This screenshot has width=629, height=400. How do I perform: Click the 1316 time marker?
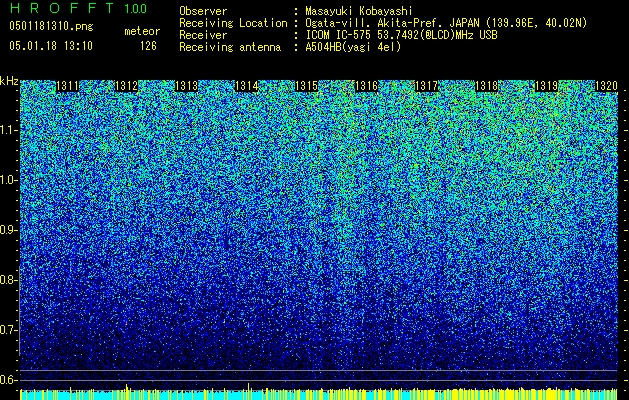pos(366,86)
